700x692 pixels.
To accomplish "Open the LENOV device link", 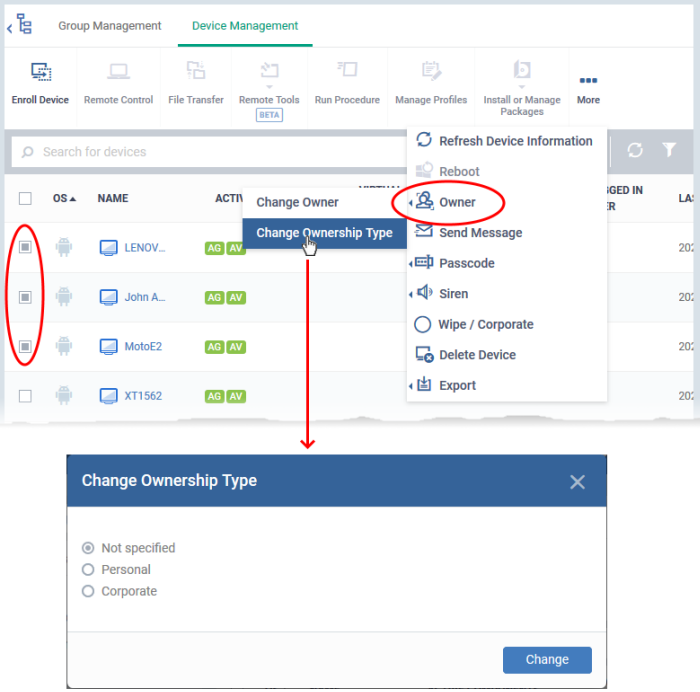I will click(x=145, y=248).
